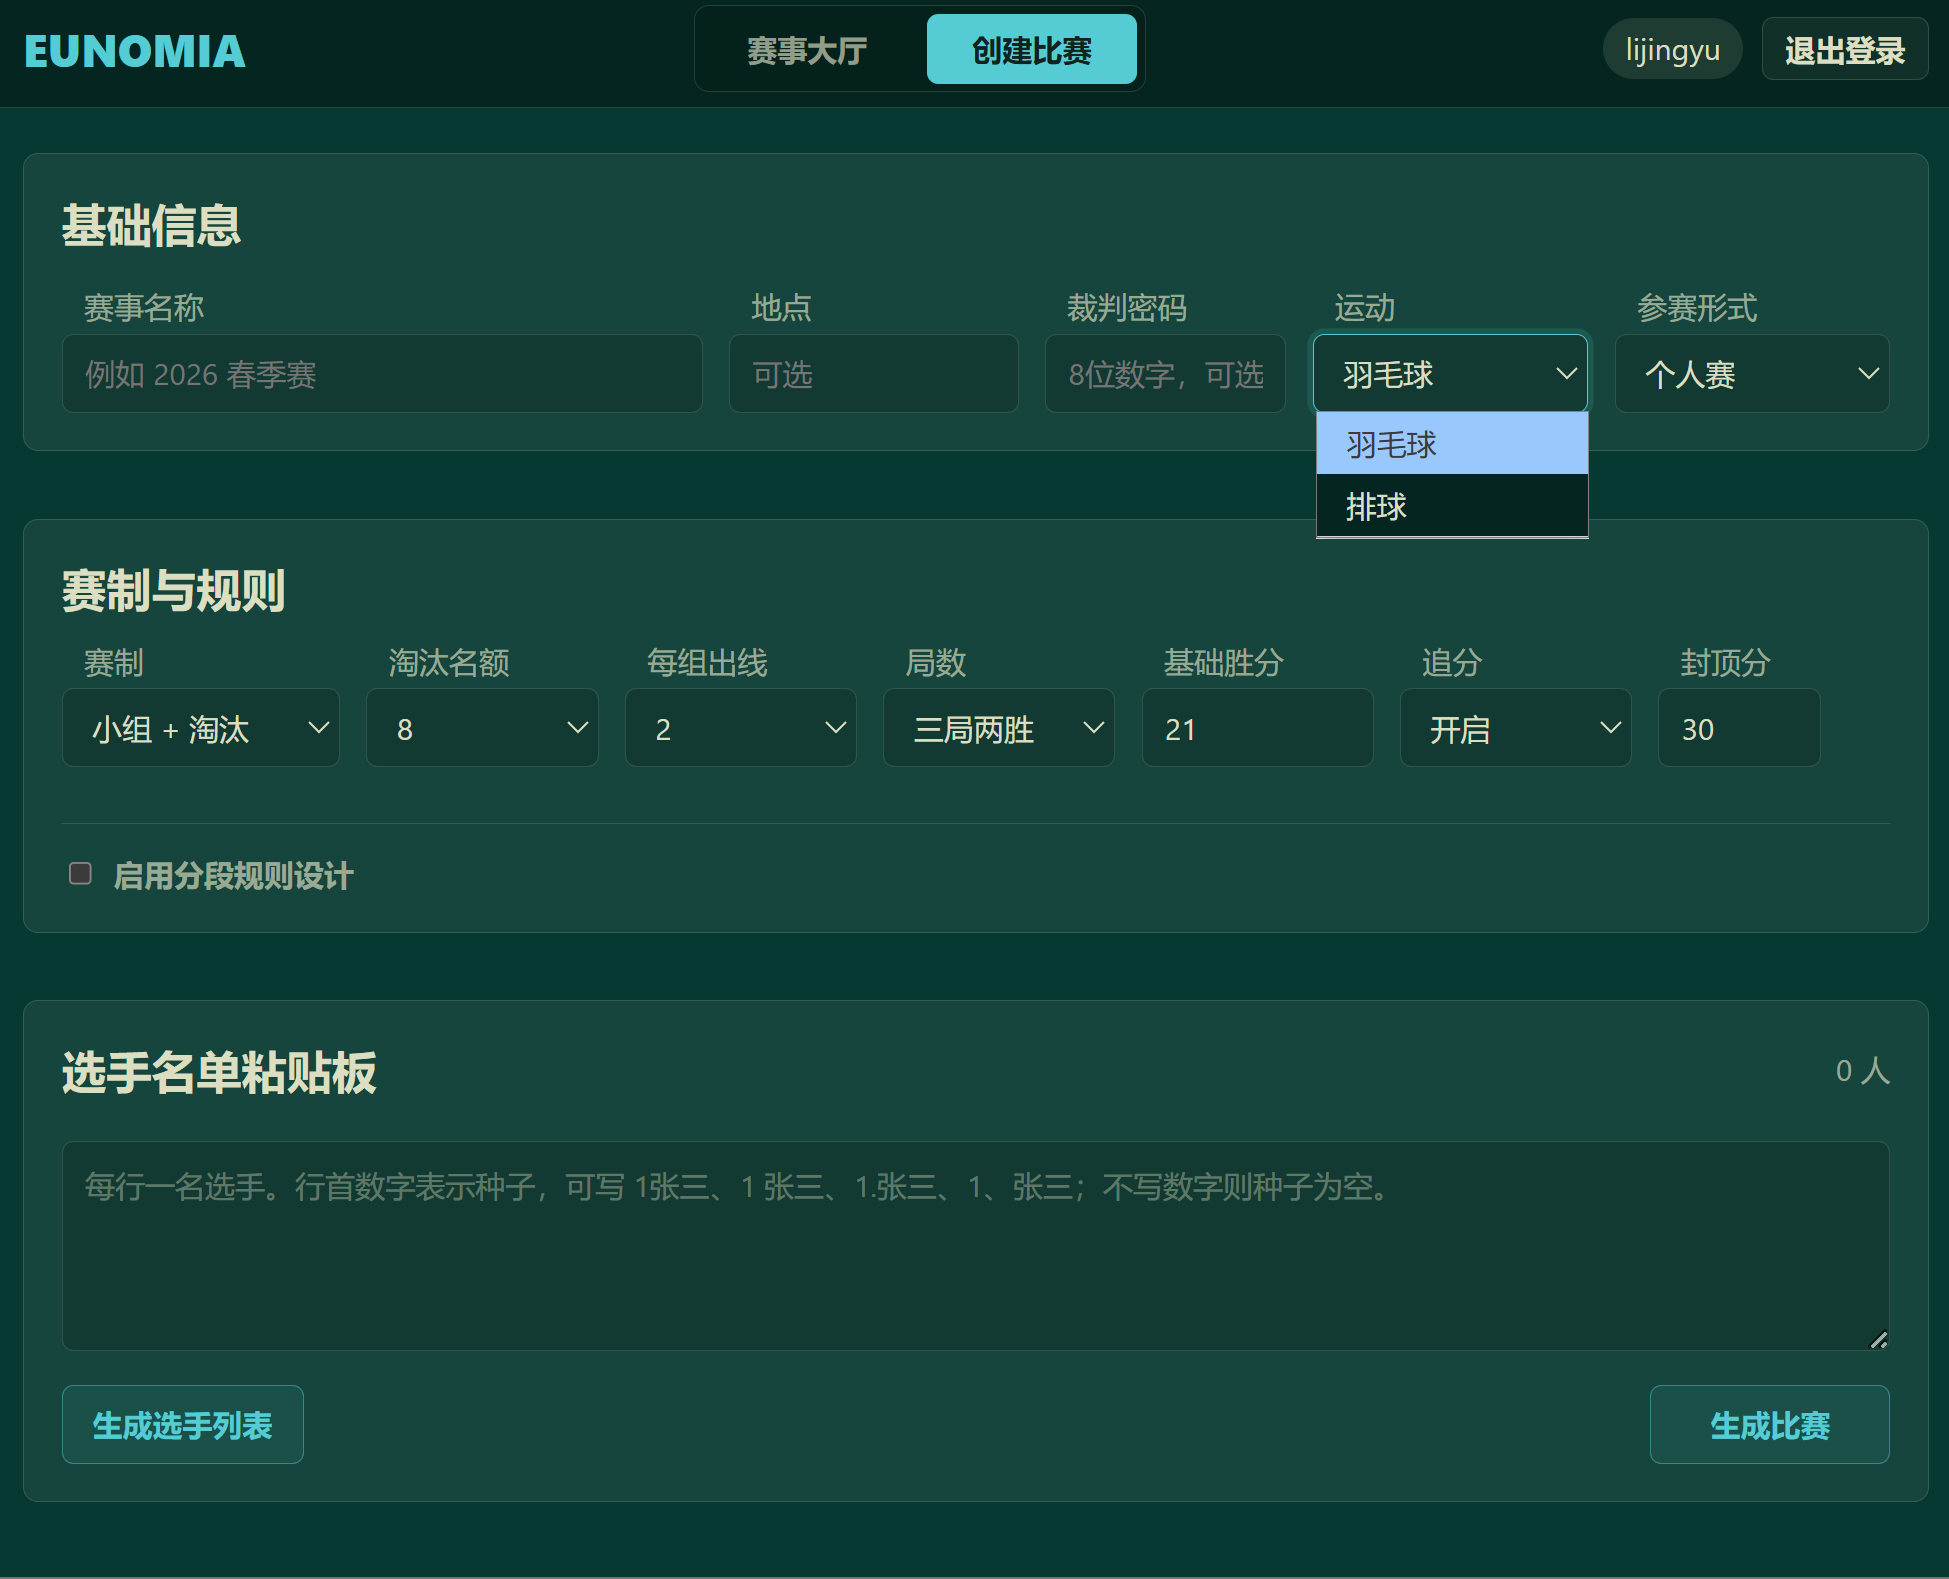Open the 每组出线 dropdown showing 2

click(x=740, y=728)
